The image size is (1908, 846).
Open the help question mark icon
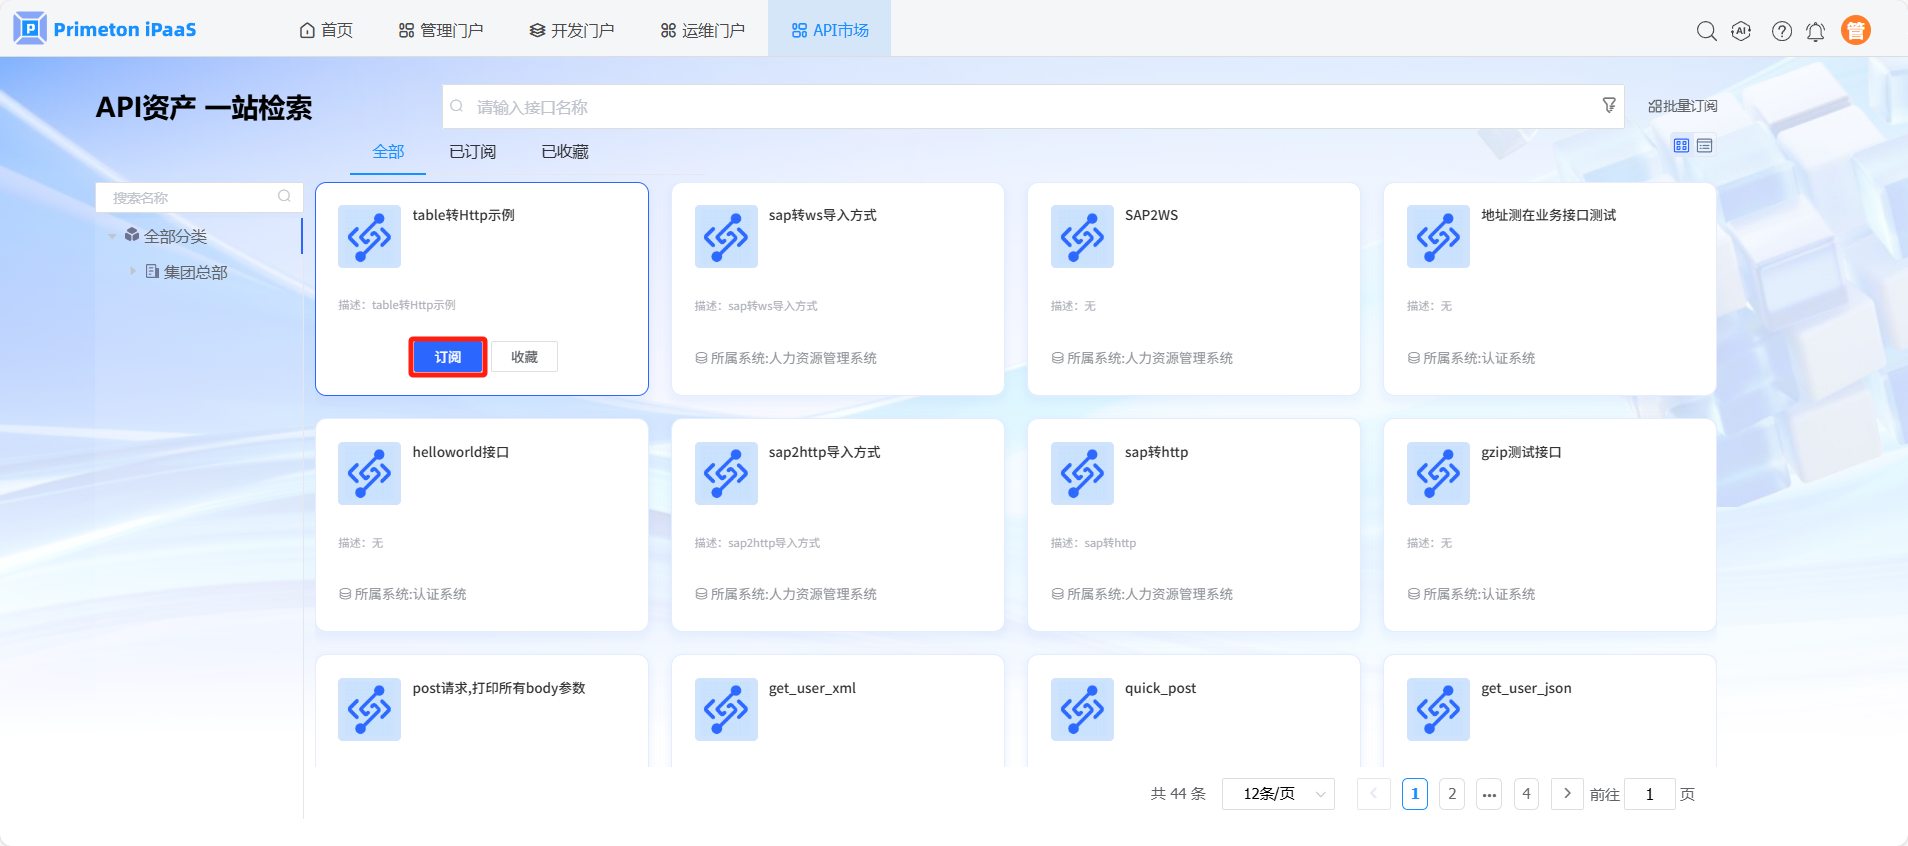(x=1781, y=31)
